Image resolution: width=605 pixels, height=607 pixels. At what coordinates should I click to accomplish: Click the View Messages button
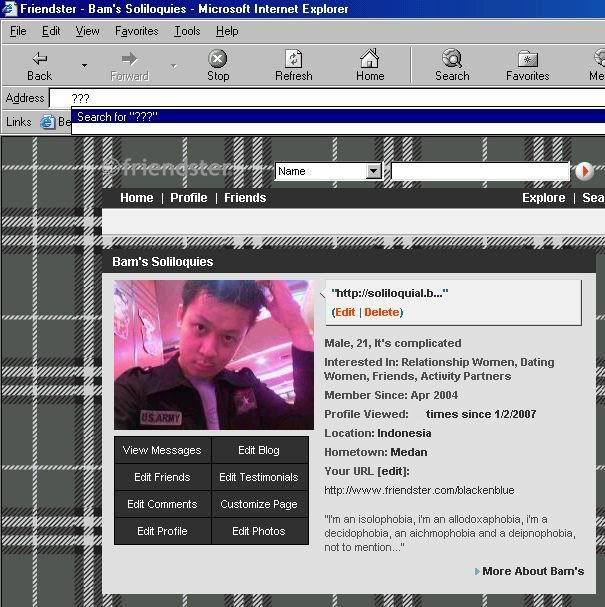pyautogui.click(x=162, y=450)
